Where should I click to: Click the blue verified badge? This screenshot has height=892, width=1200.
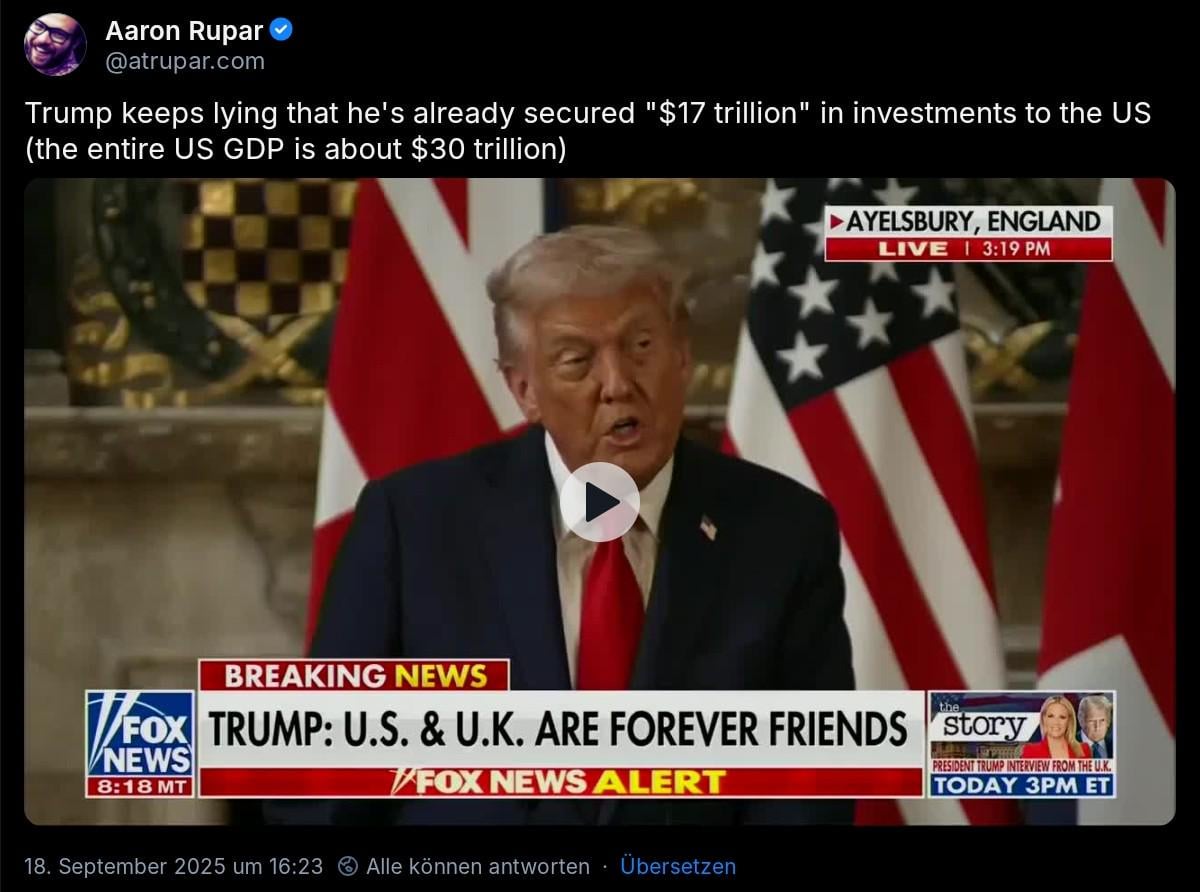[282, 31]
